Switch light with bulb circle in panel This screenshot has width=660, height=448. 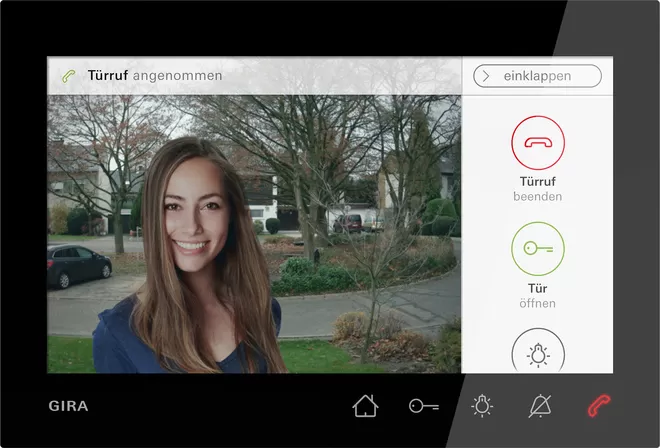pyautogui.click(x=538, y=351)
